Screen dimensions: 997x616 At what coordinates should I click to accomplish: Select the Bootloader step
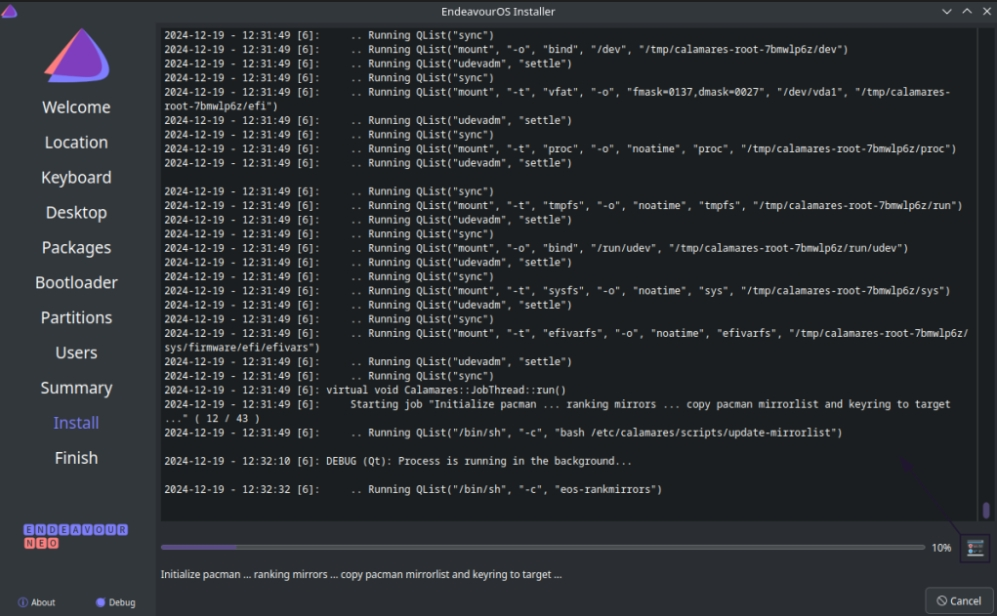[76, 282]
